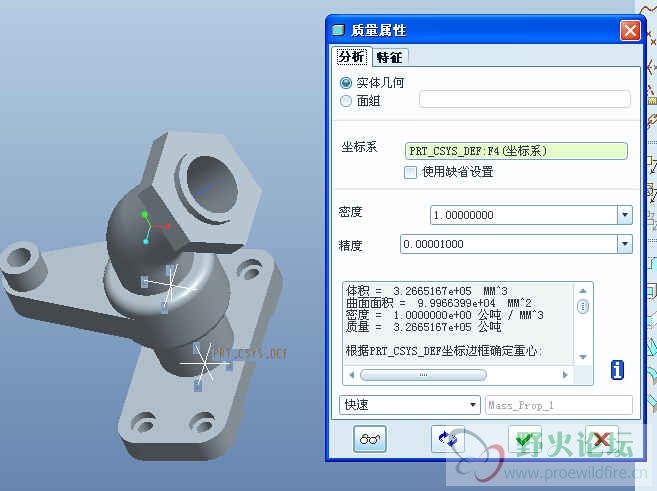Open the blue info icon

click(x=617, y=370)
